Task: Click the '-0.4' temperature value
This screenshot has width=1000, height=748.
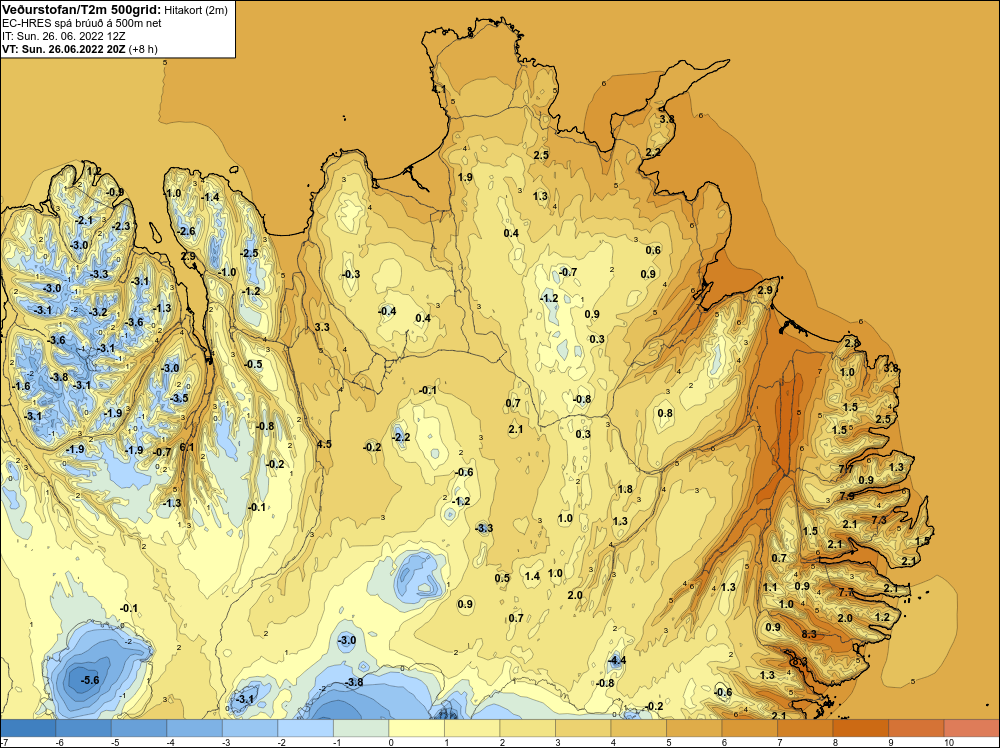Action: point(387,311)
